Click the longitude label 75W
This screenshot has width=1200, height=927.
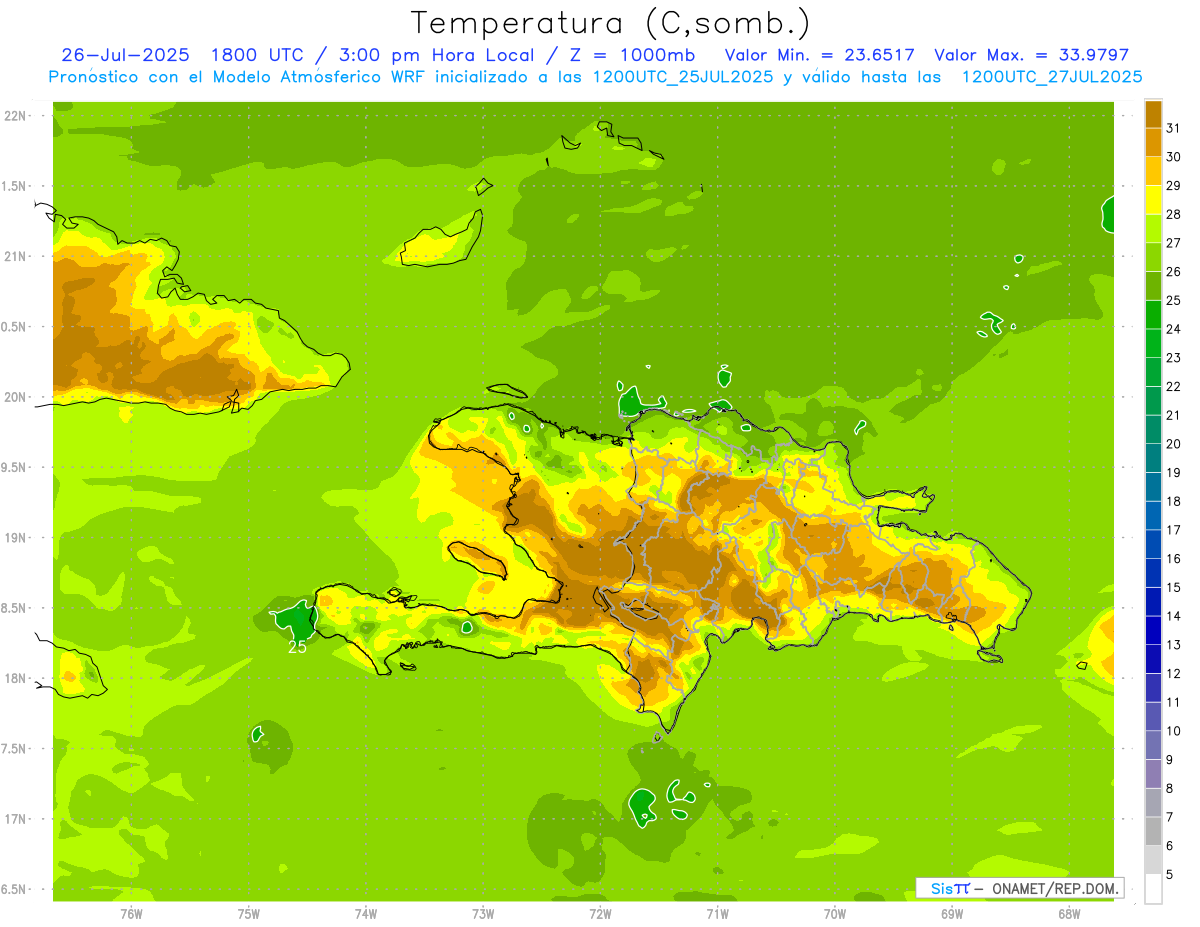[x=249, y=913]
